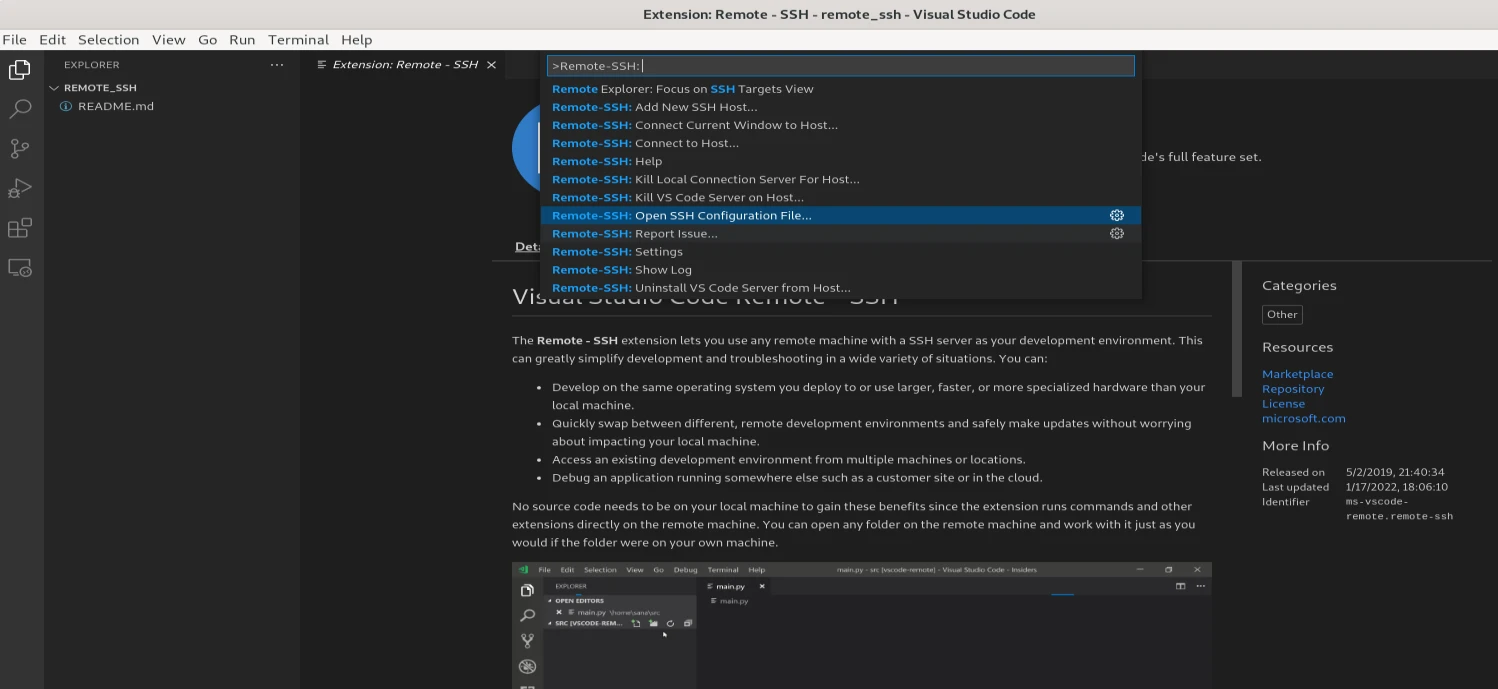
Task: Open the Remote Explorer view
Action: pyautogui.click(x=18, y=268)
